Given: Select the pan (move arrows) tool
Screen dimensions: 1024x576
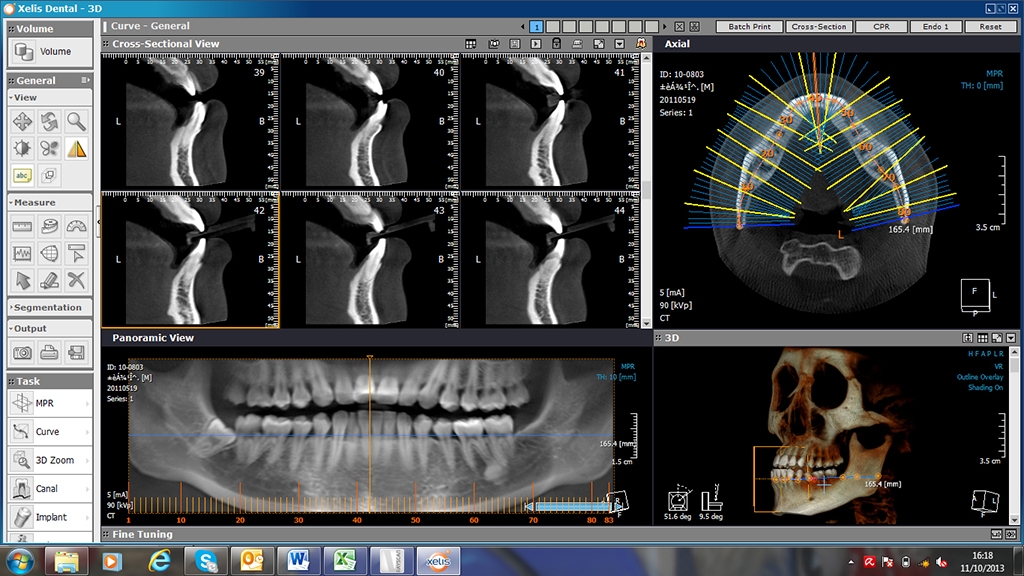Looking at the screenshot, I should (22, 122).
